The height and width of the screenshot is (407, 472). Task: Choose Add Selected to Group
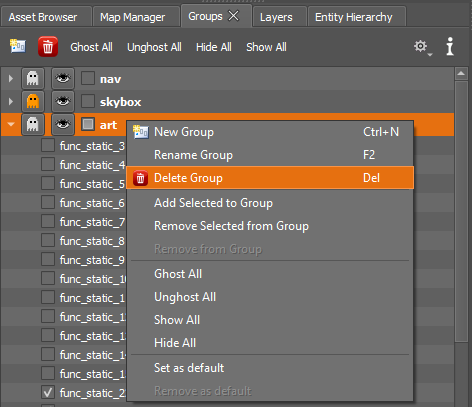tap(270, 203)
